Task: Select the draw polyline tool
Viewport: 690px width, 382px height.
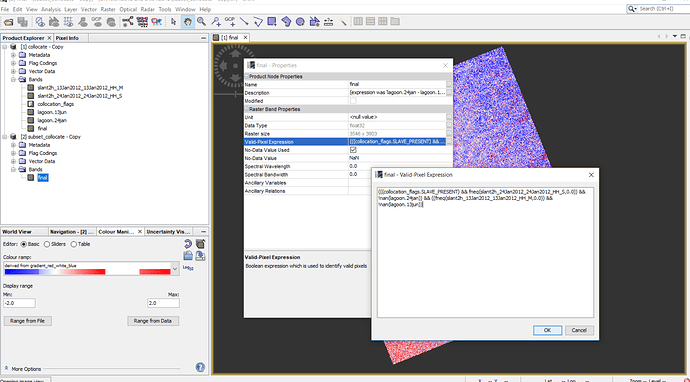Action: click(258, 22)
